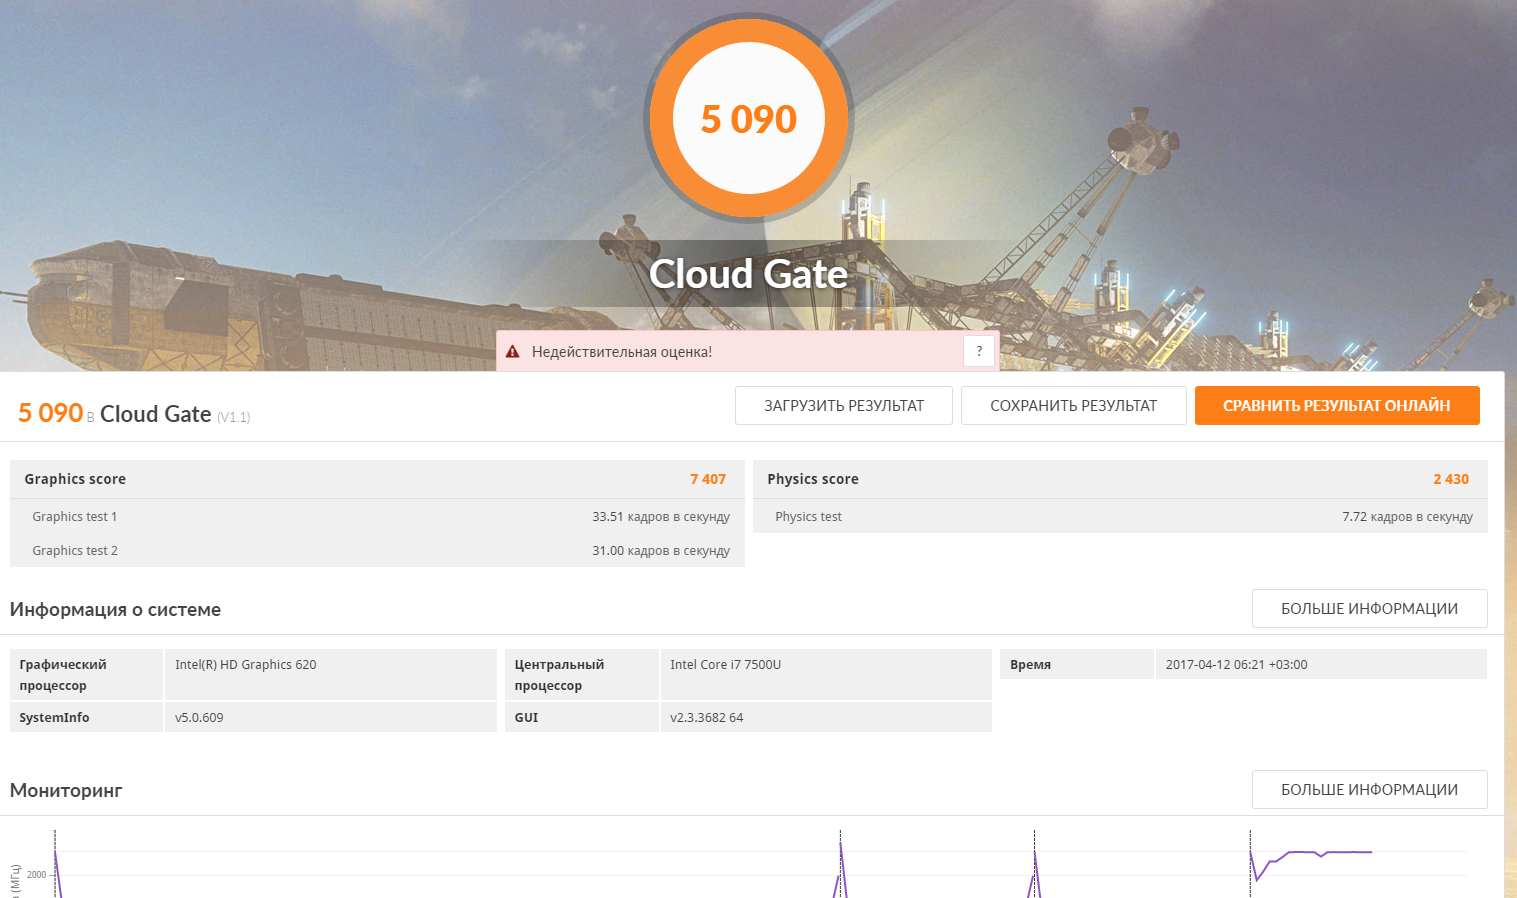The height and width of the screenshot is (898, 1517).
Task: Click the 5 090 score beside Cloud Gate heading
Action: click(51, 413)
